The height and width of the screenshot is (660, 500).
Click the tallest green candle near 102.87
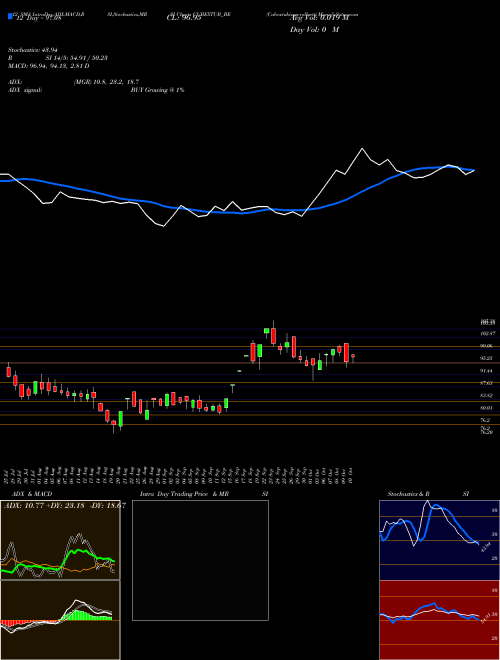(266, 331)
